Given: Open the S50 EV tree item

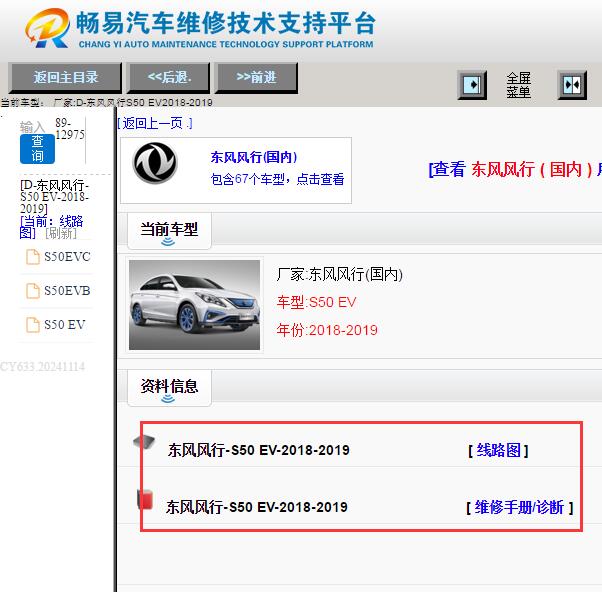Looking at the screenshot, I should pyautogui.click(x=64, y=325).
